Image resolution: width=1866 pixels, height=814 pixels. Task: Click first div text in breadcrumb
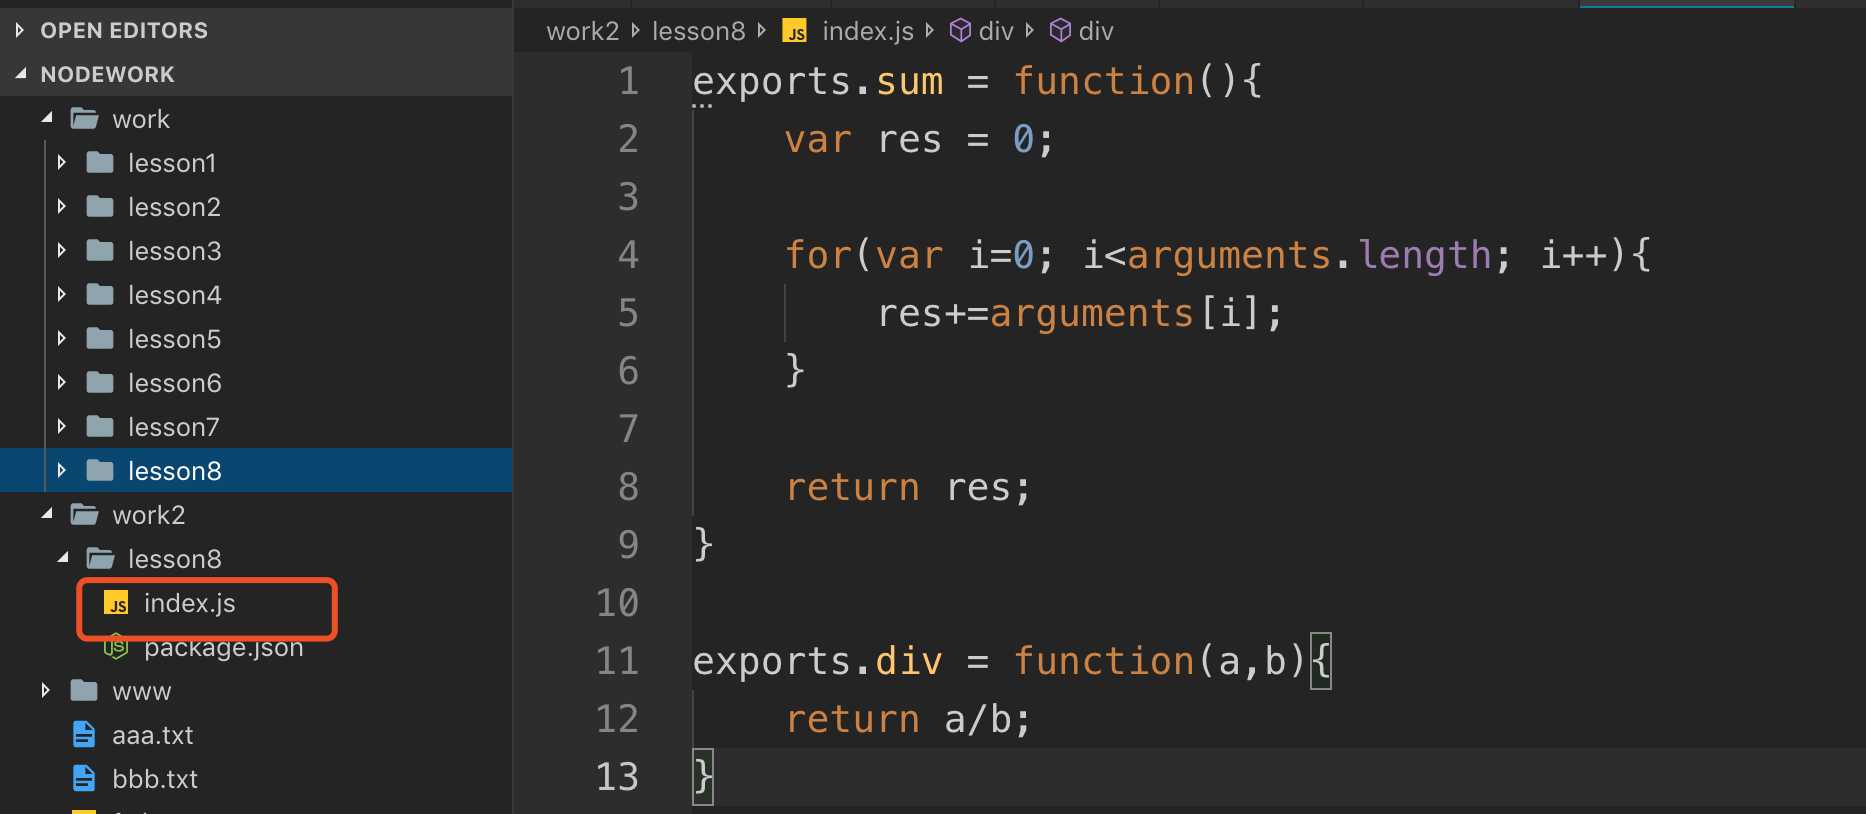point(996,32)
